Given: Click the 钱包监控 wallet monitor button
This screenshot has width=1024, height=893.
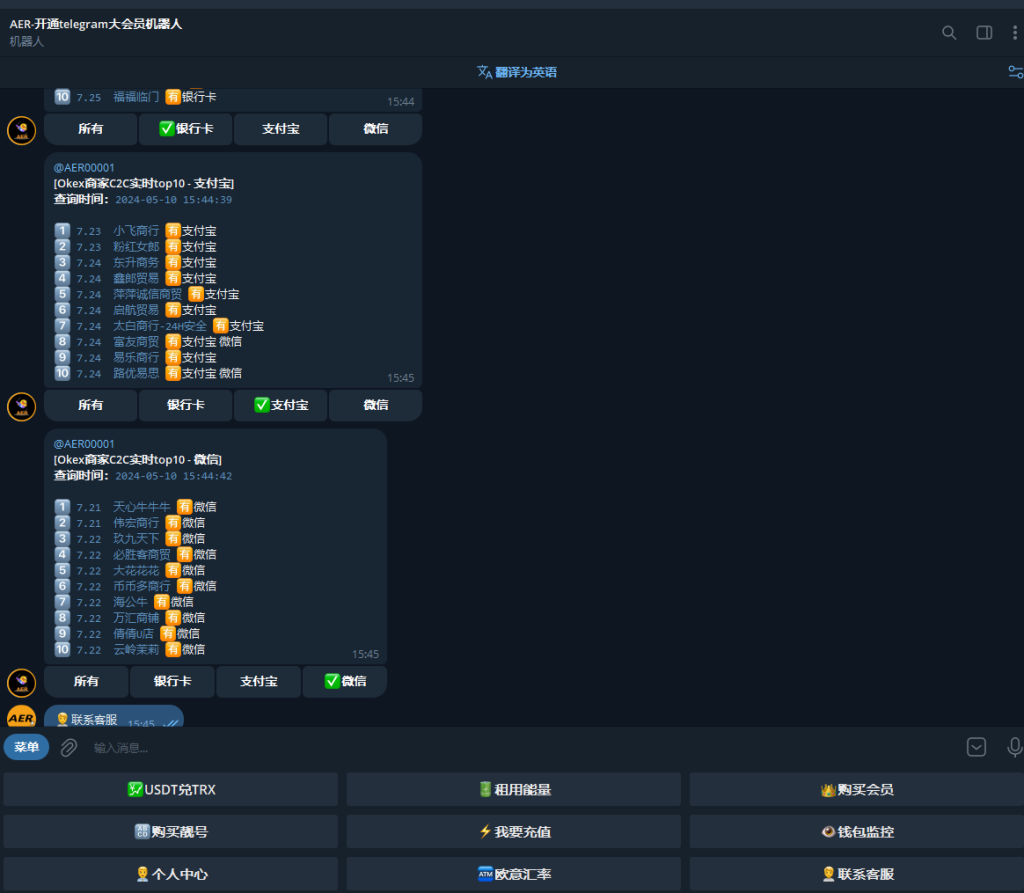Looking at the screenshot, I should pyautogui.click(x=856, y=831).
